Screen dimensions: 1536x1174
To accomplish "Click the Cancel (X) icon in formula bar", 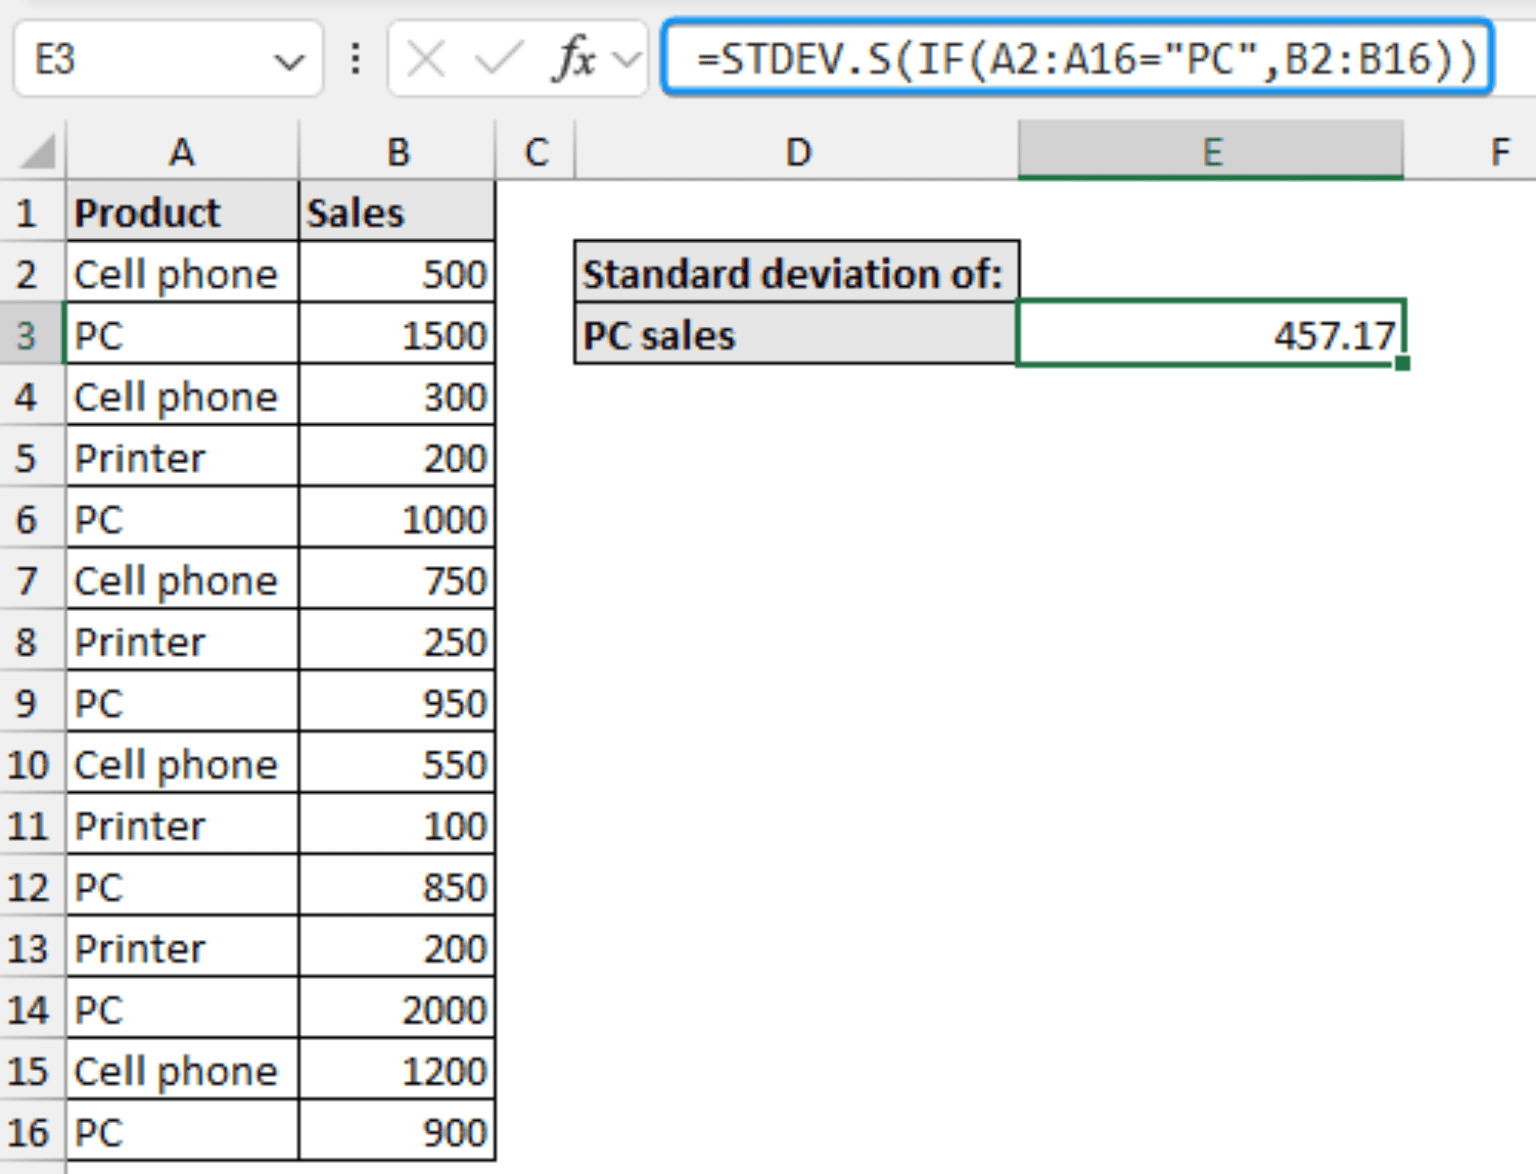I will (x=424, y=58).
